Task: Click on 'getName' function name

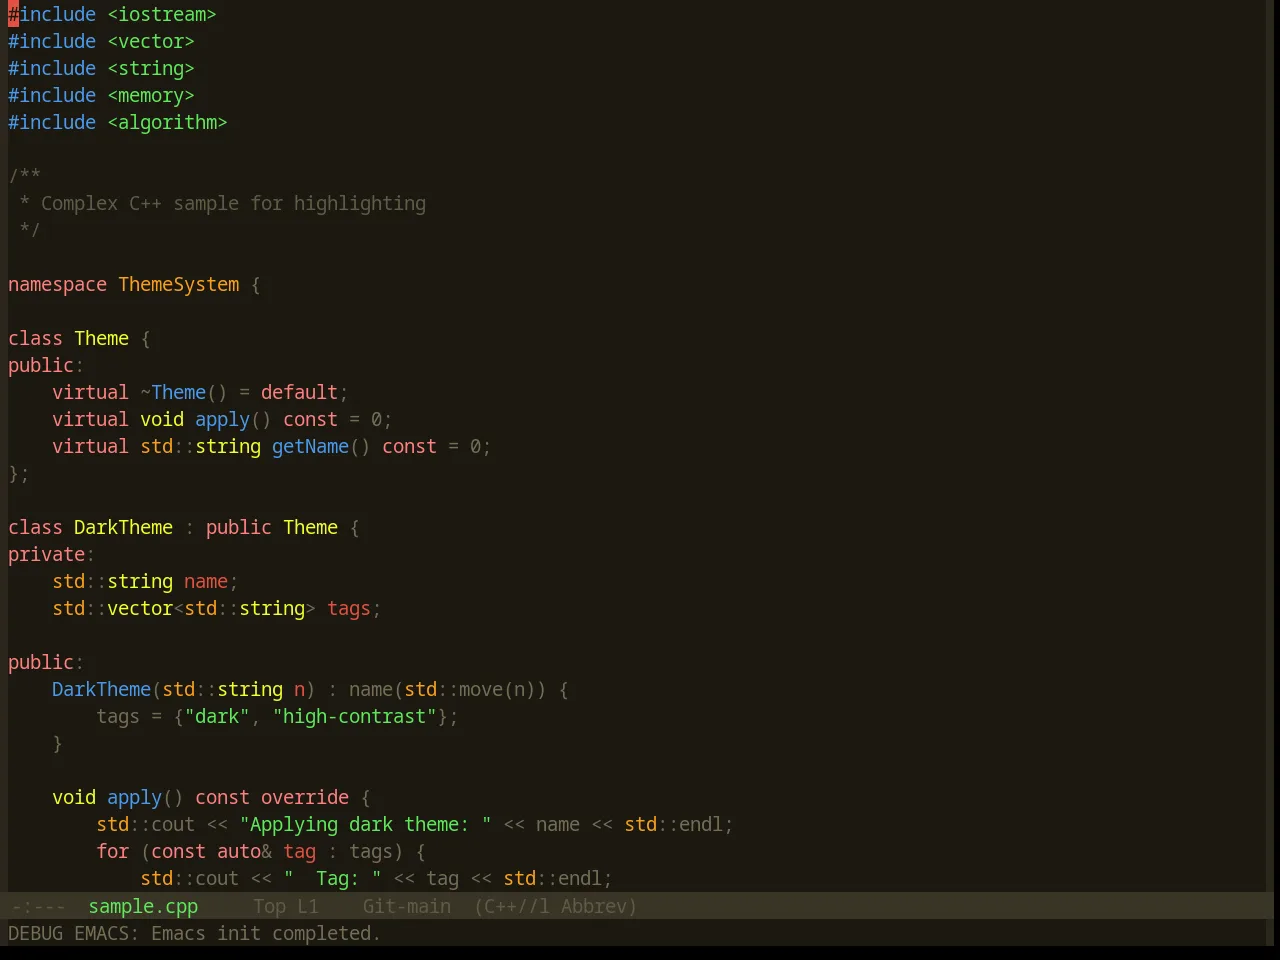Action: (x=310, y=446)
